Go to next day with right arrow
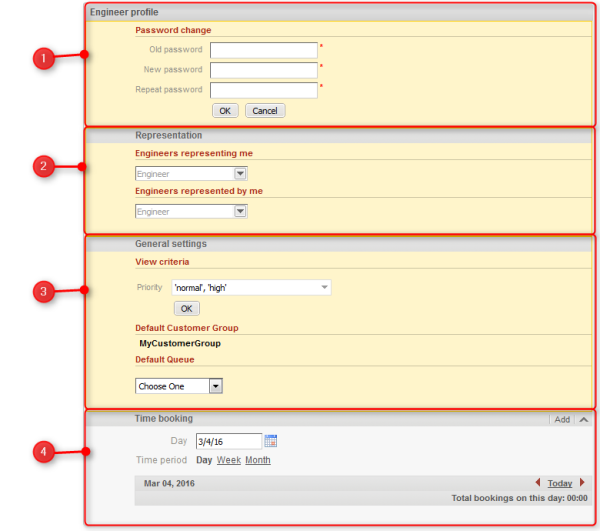 583,483
